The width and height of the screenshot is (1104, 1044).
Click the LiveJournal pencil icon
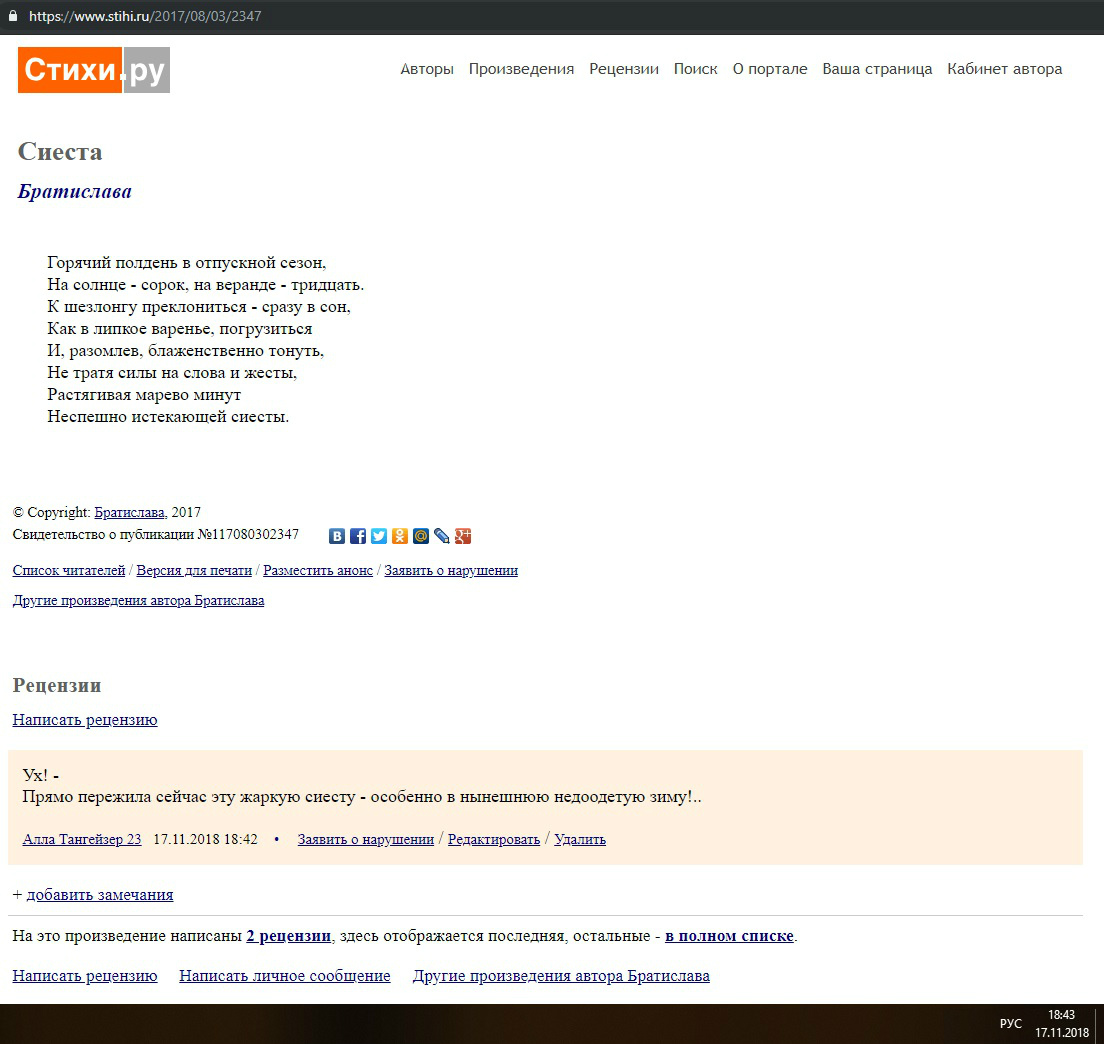tap(442, 536)
